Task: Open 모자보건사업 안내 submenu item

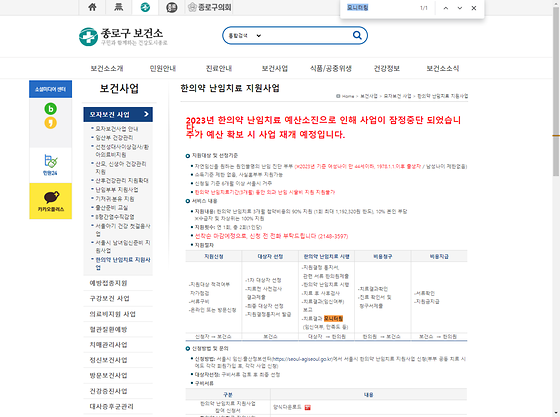Action: click(116, 129)
